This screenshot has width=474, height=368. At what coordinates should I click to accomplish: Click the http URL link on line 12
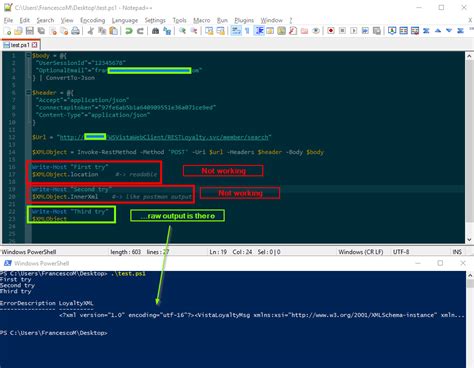[x=164, y=137]
